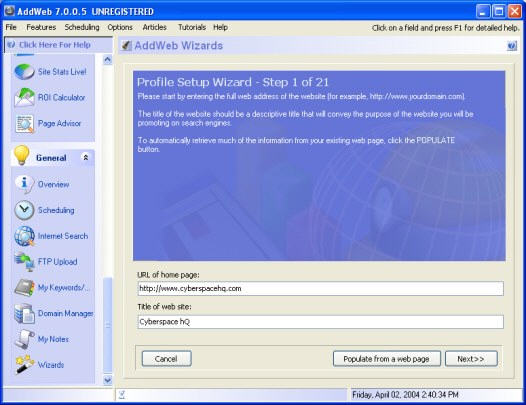
Task: Select the Site Stats Live! label
Action: (x=62, y=71)
